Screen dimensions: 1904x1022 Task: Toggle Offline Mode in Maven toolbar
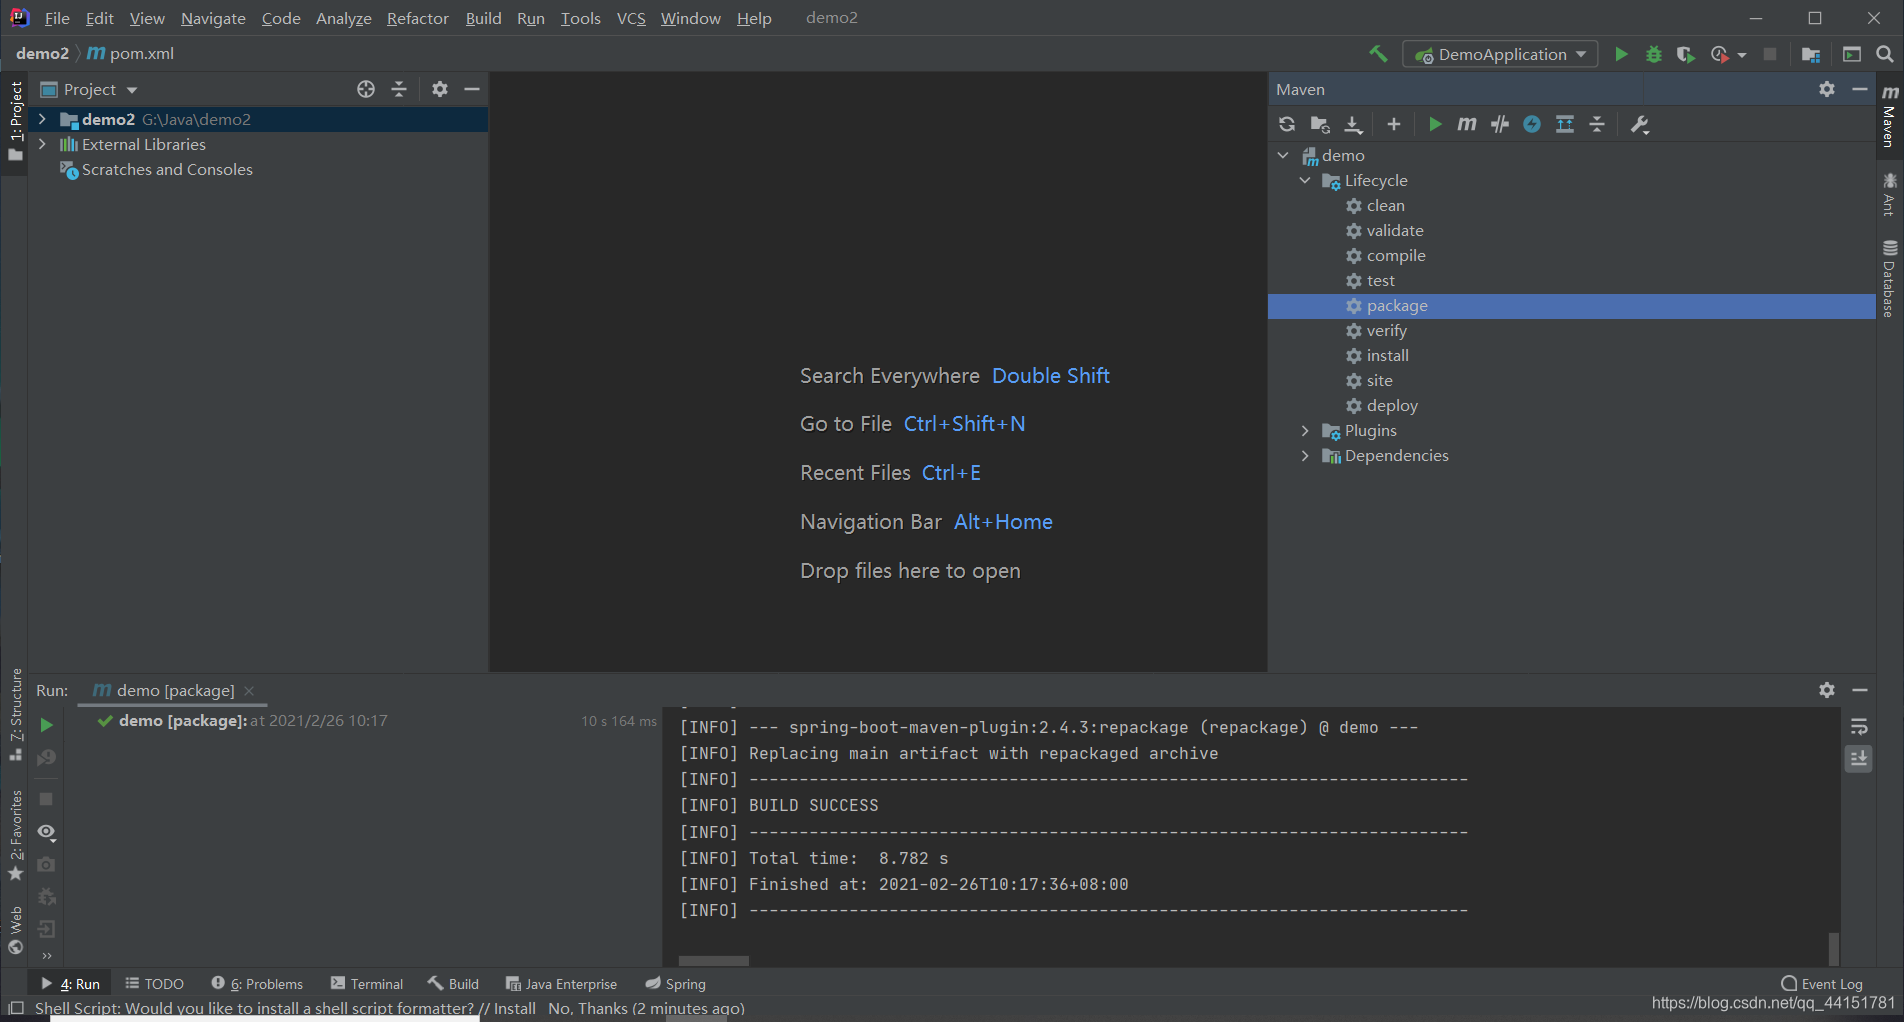pos(1500,124)
